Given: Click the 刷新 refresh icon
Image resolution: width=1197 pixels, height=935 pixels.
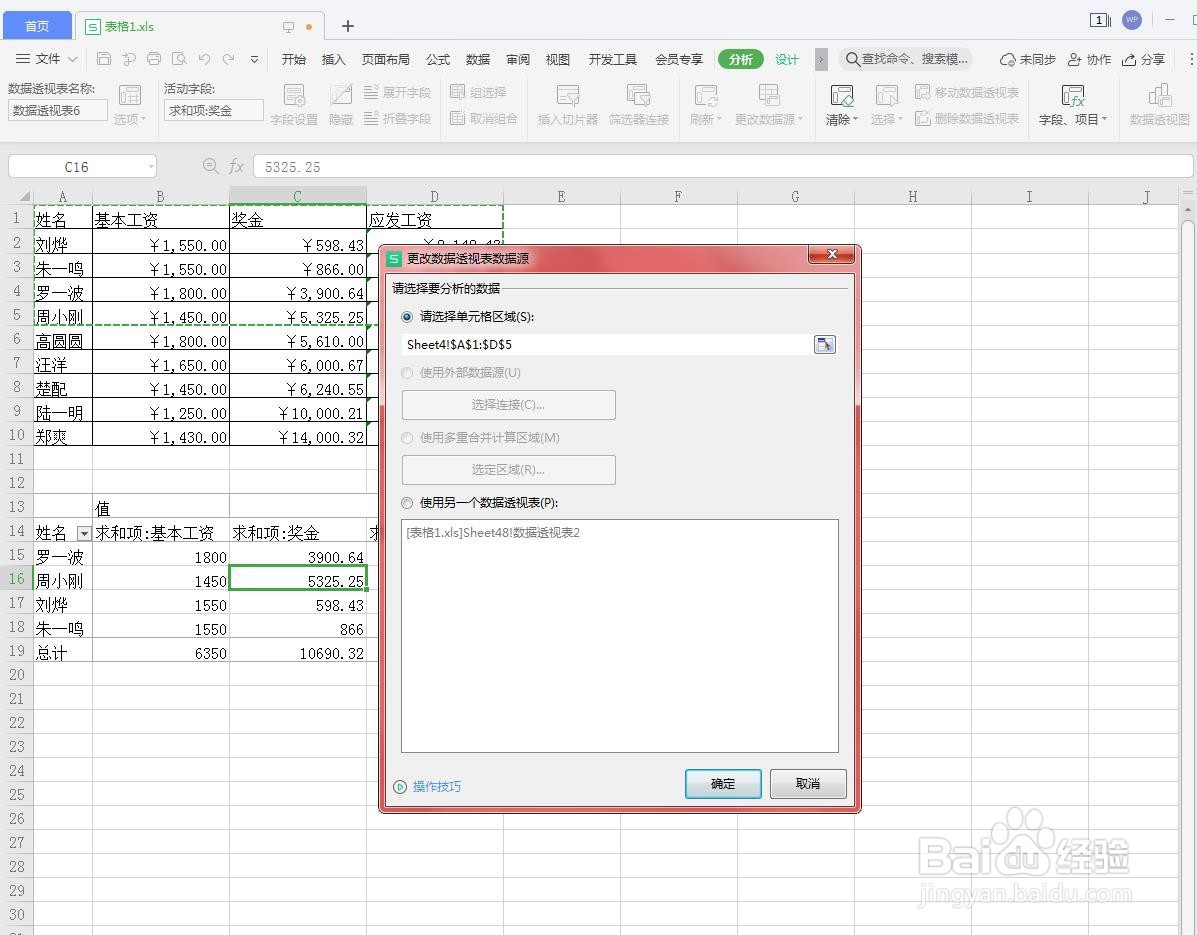Looking at the screenshot, I should point(705,95).
